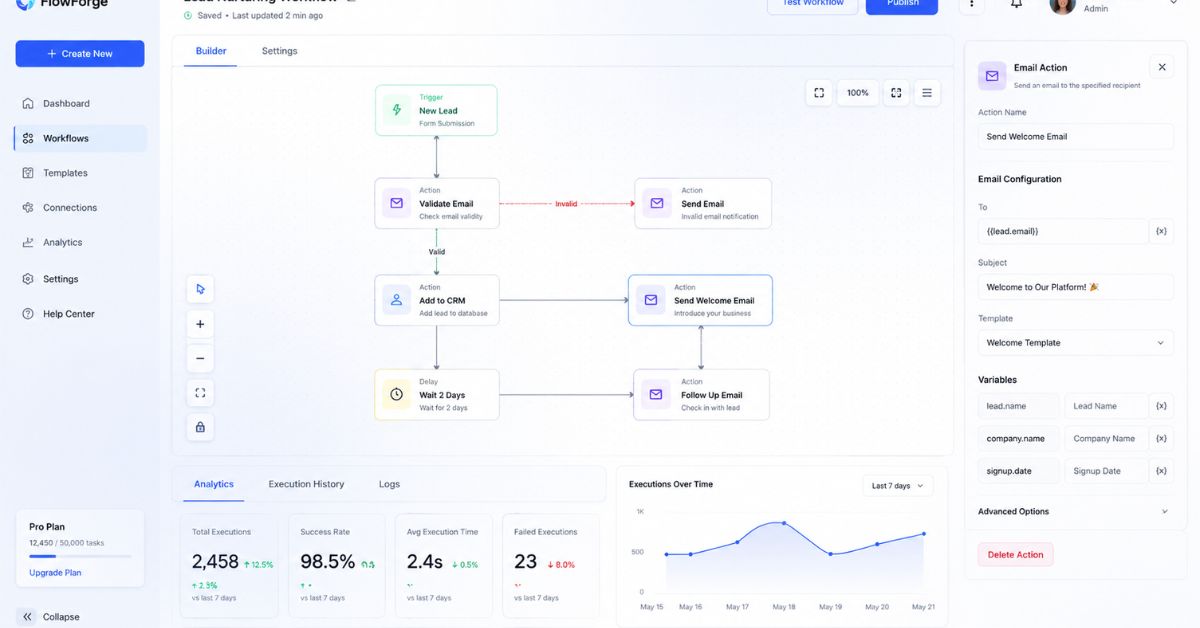
Task: Switch to the Settings tab beside Builder
Action: click(x=279, y=51)
